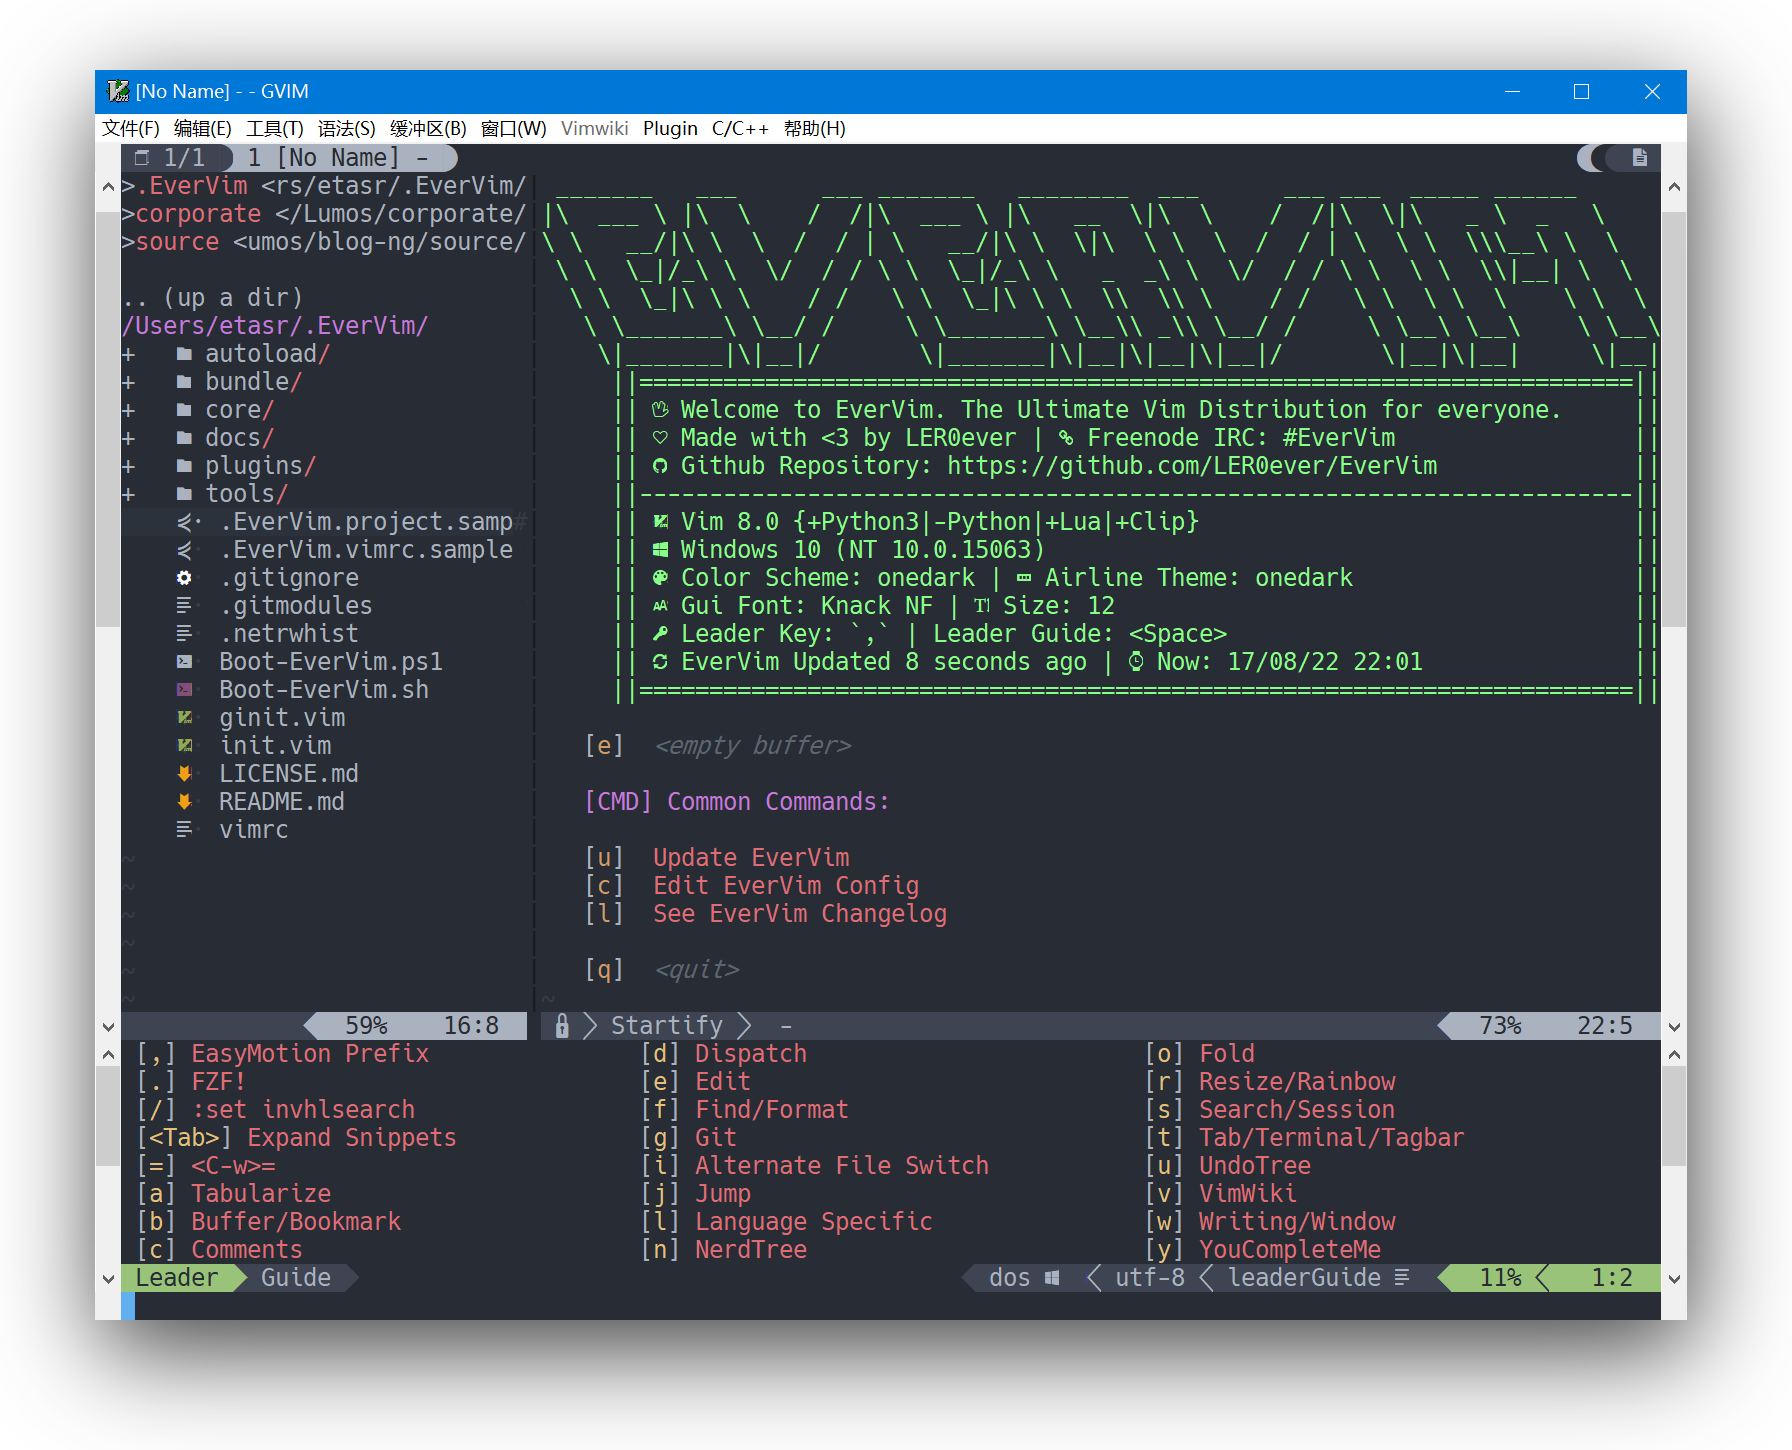Click the lock icon in Startify statusline
Viewport: 1792px width, 1450px height.
[562, 1026]
